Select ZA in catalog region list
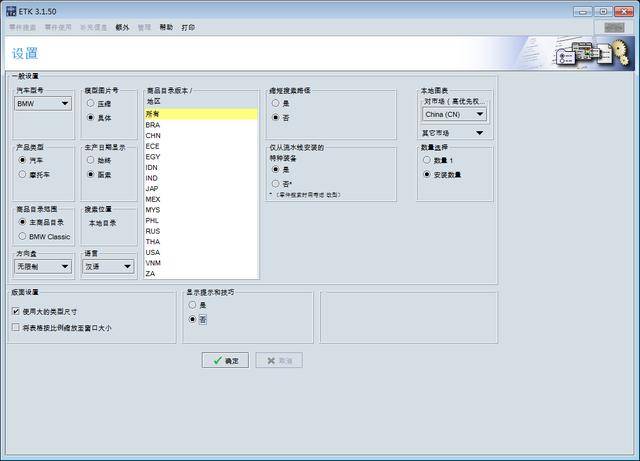This screenshot has width=640, height=461. 201,274
